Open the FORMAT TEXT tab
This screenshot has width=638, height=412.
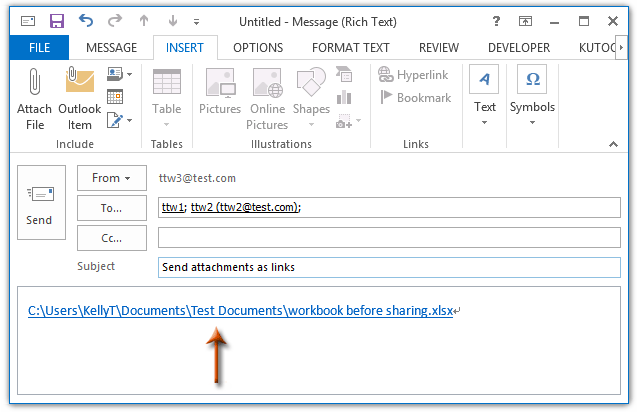point(351,48)
